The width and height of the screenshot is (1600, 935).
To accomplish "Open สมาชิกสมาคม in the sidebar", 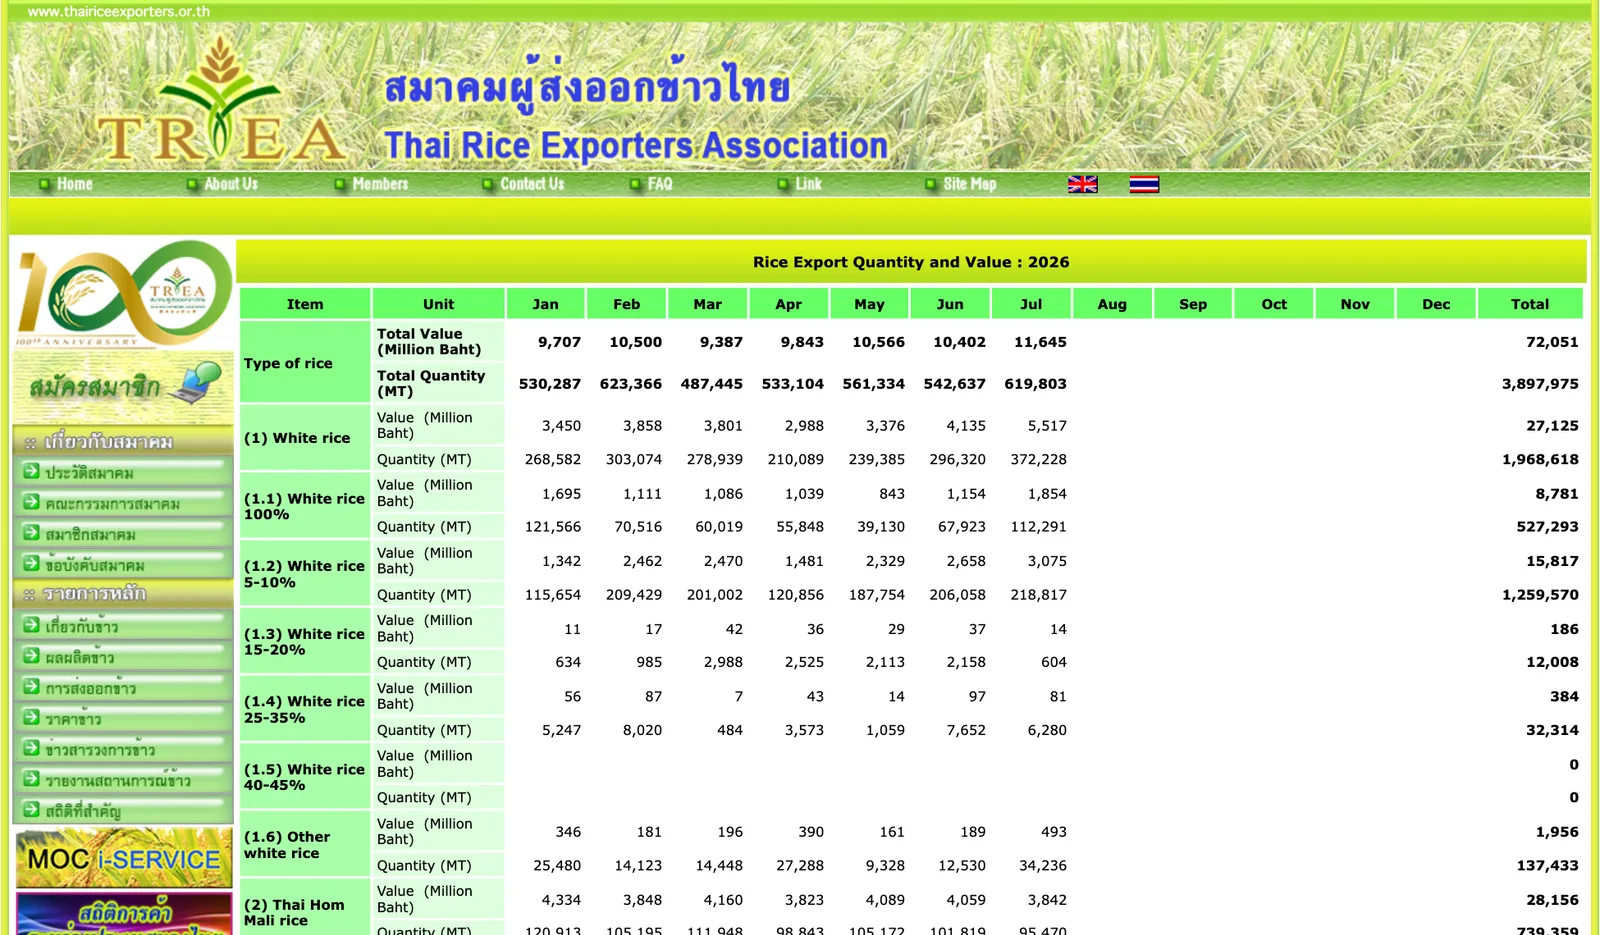I will pos(124,534).
